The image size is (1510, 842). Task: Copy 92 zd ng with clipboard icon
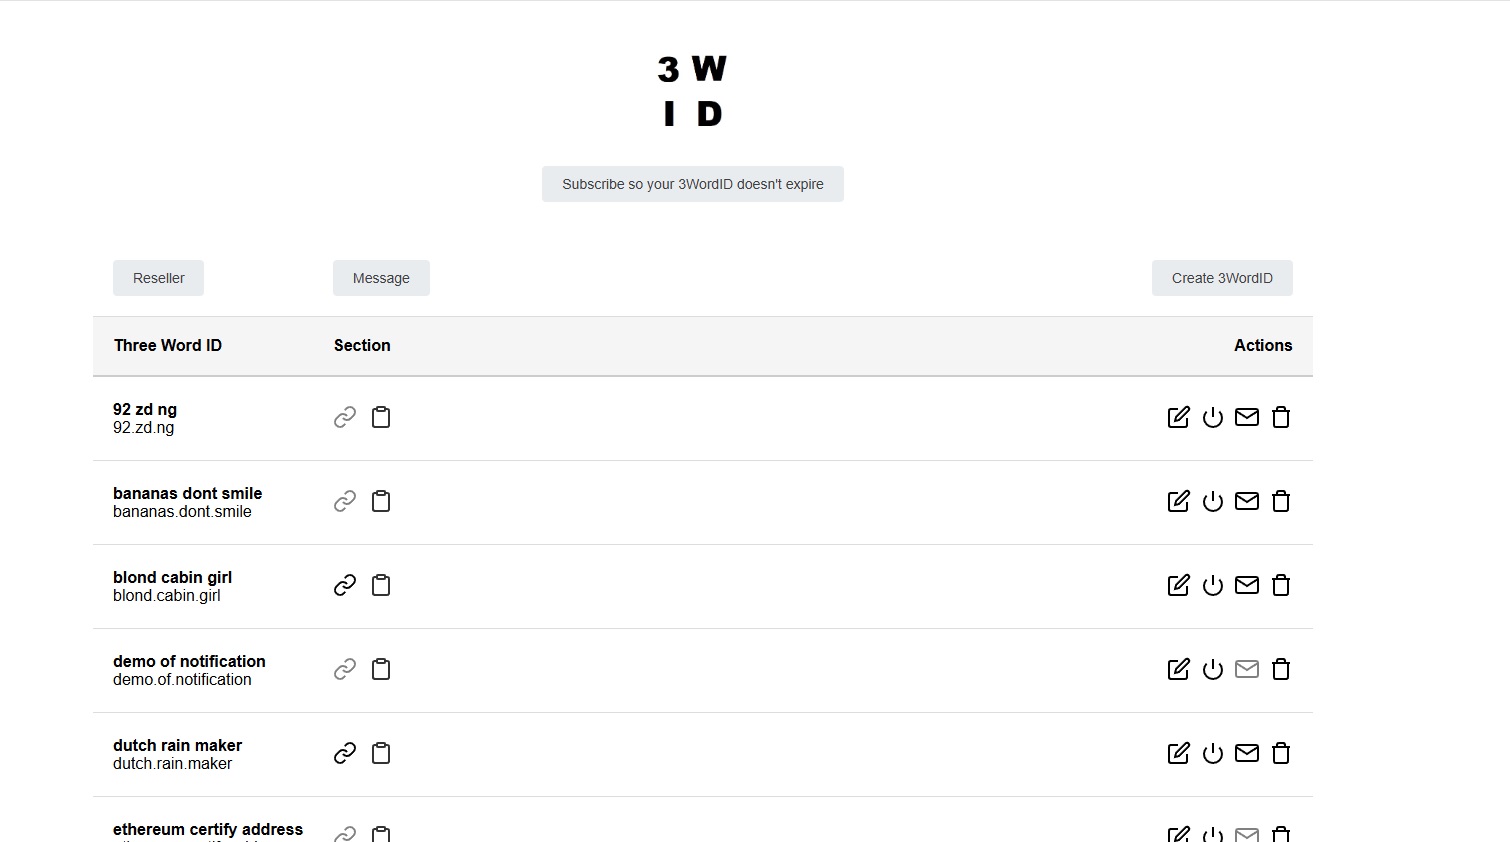click(x=381, y=417)
